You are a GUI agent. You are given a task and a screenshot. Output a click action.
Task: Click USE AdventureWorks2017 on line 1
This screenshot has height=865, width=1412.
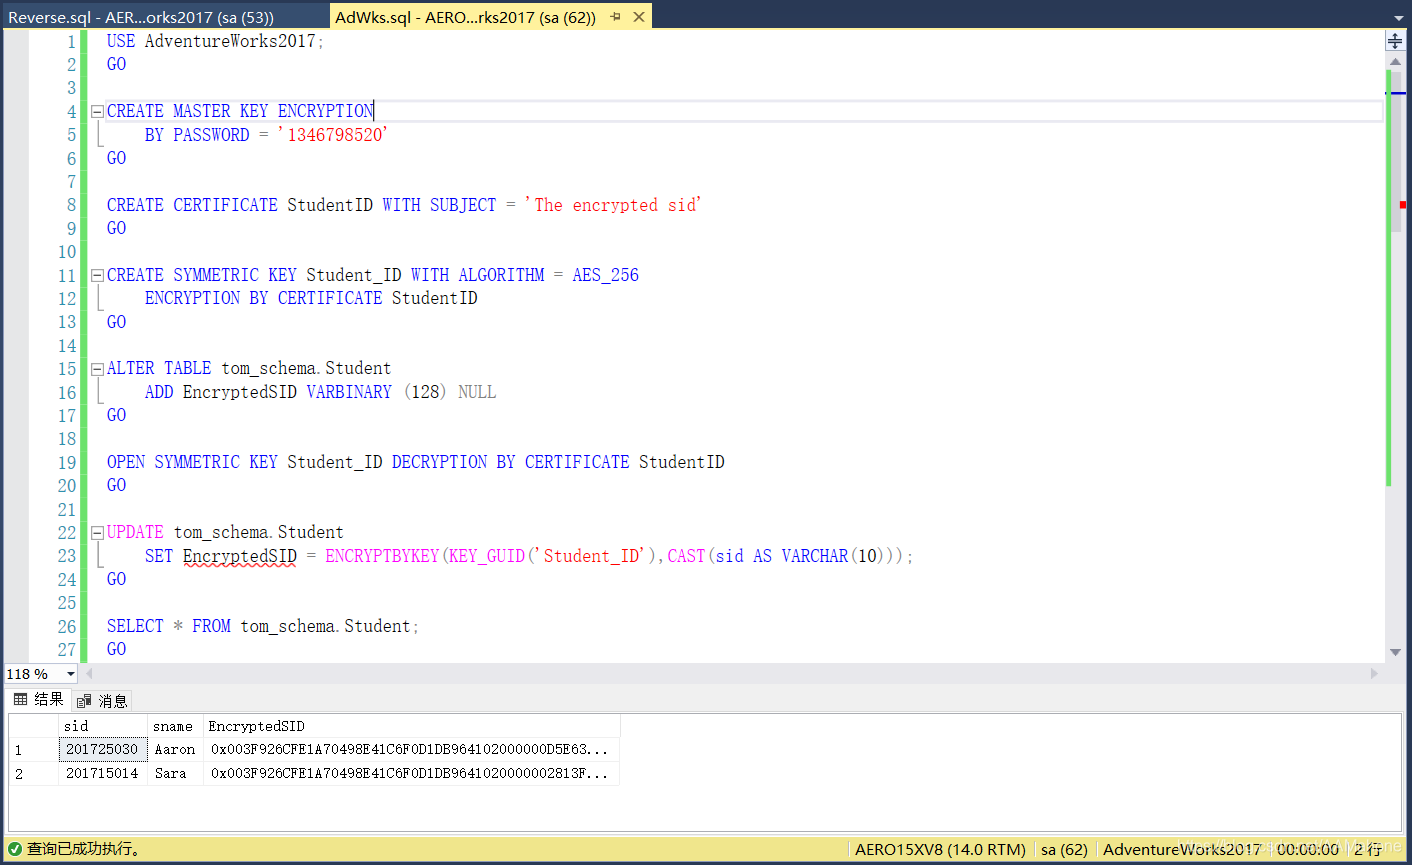click(215, 41)
